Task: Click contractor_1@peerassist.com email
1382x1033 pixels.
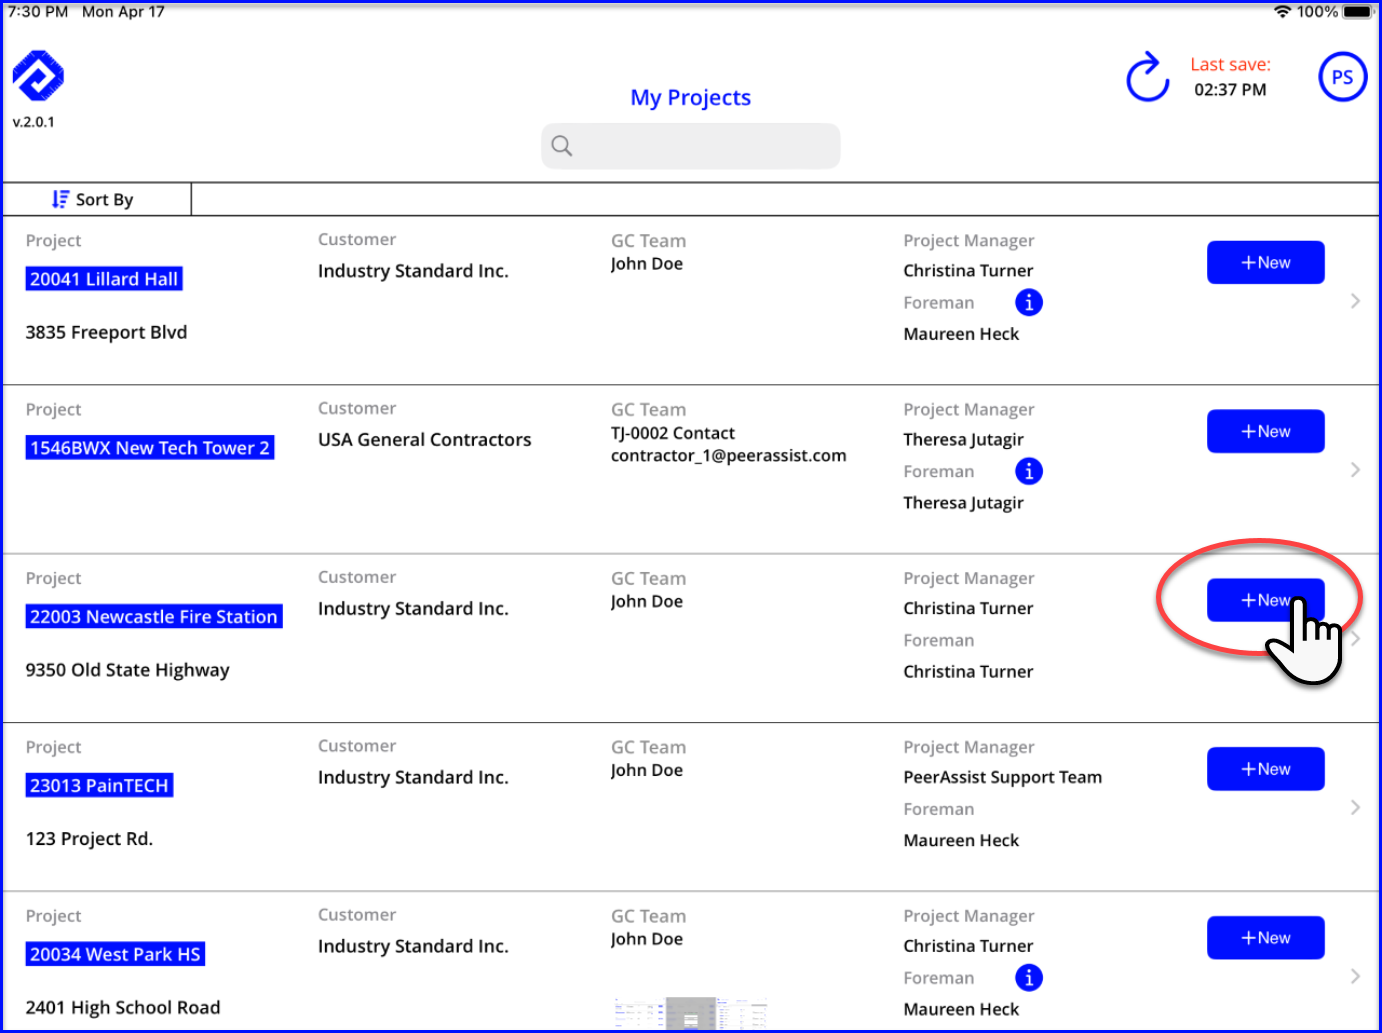Action: [x=729, y=456]
